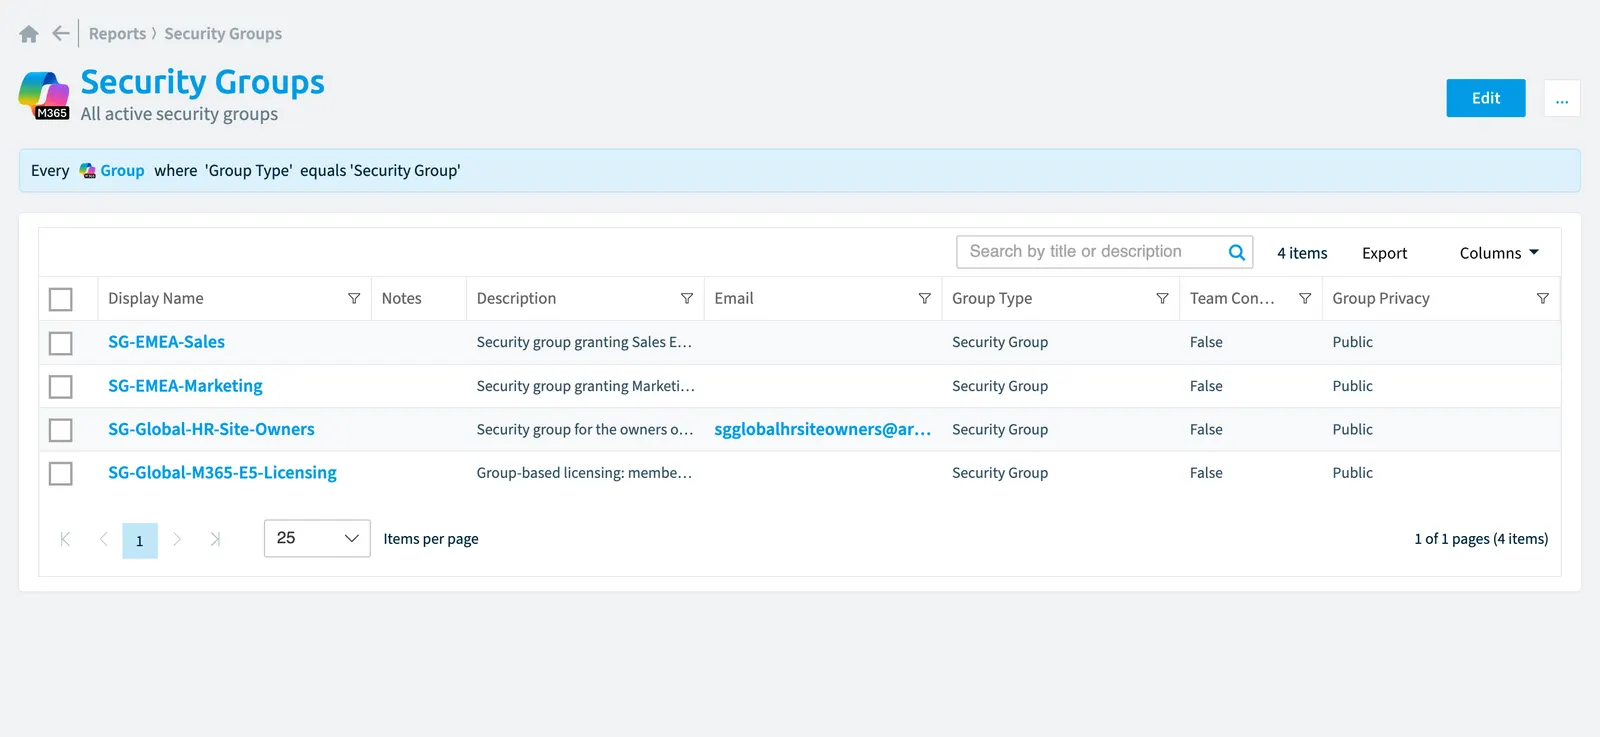Open the more options ellipsis menu
Screen dimensions: 1600x737
(x=1562, y=98)
